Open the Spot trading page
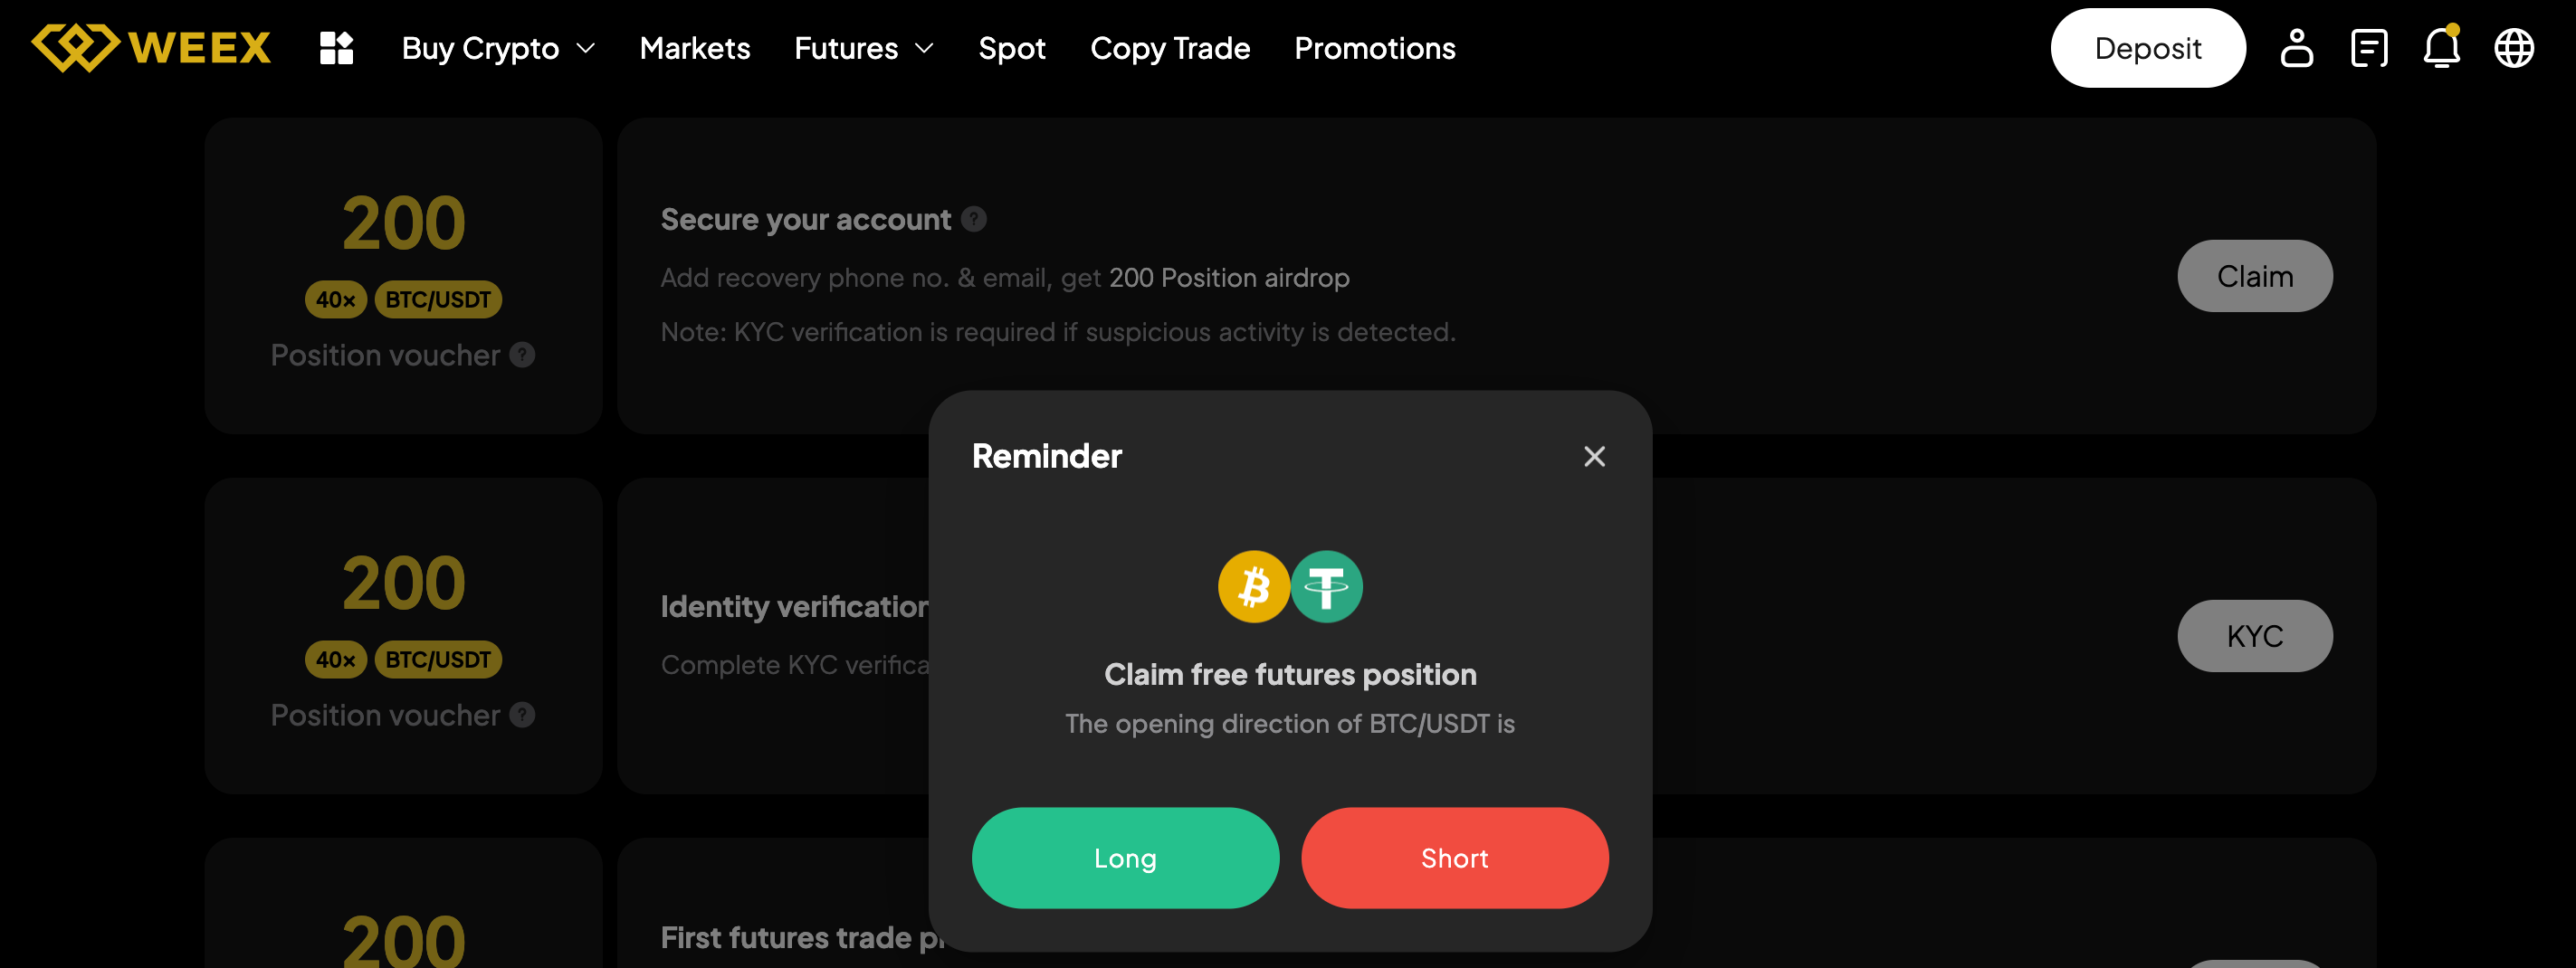 (1012, 48)
